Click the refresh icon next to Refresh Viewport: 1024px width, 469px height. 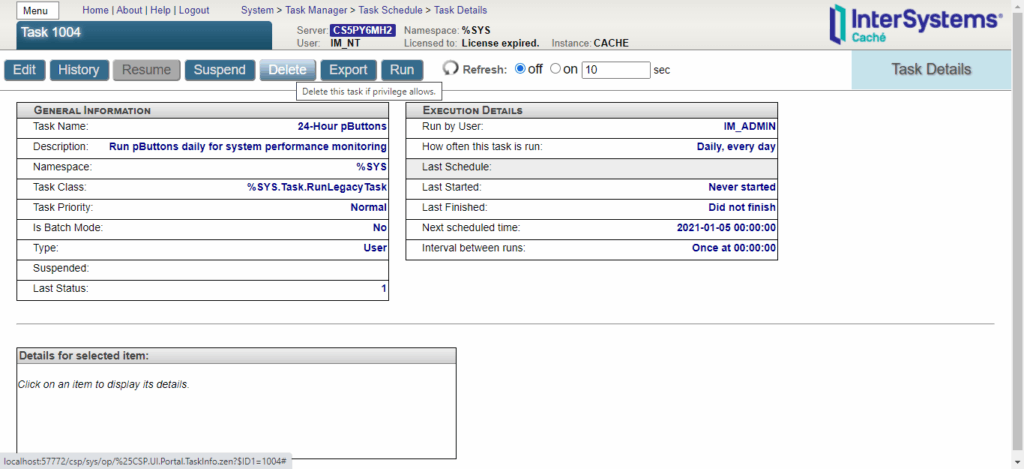tap(450, 70)
